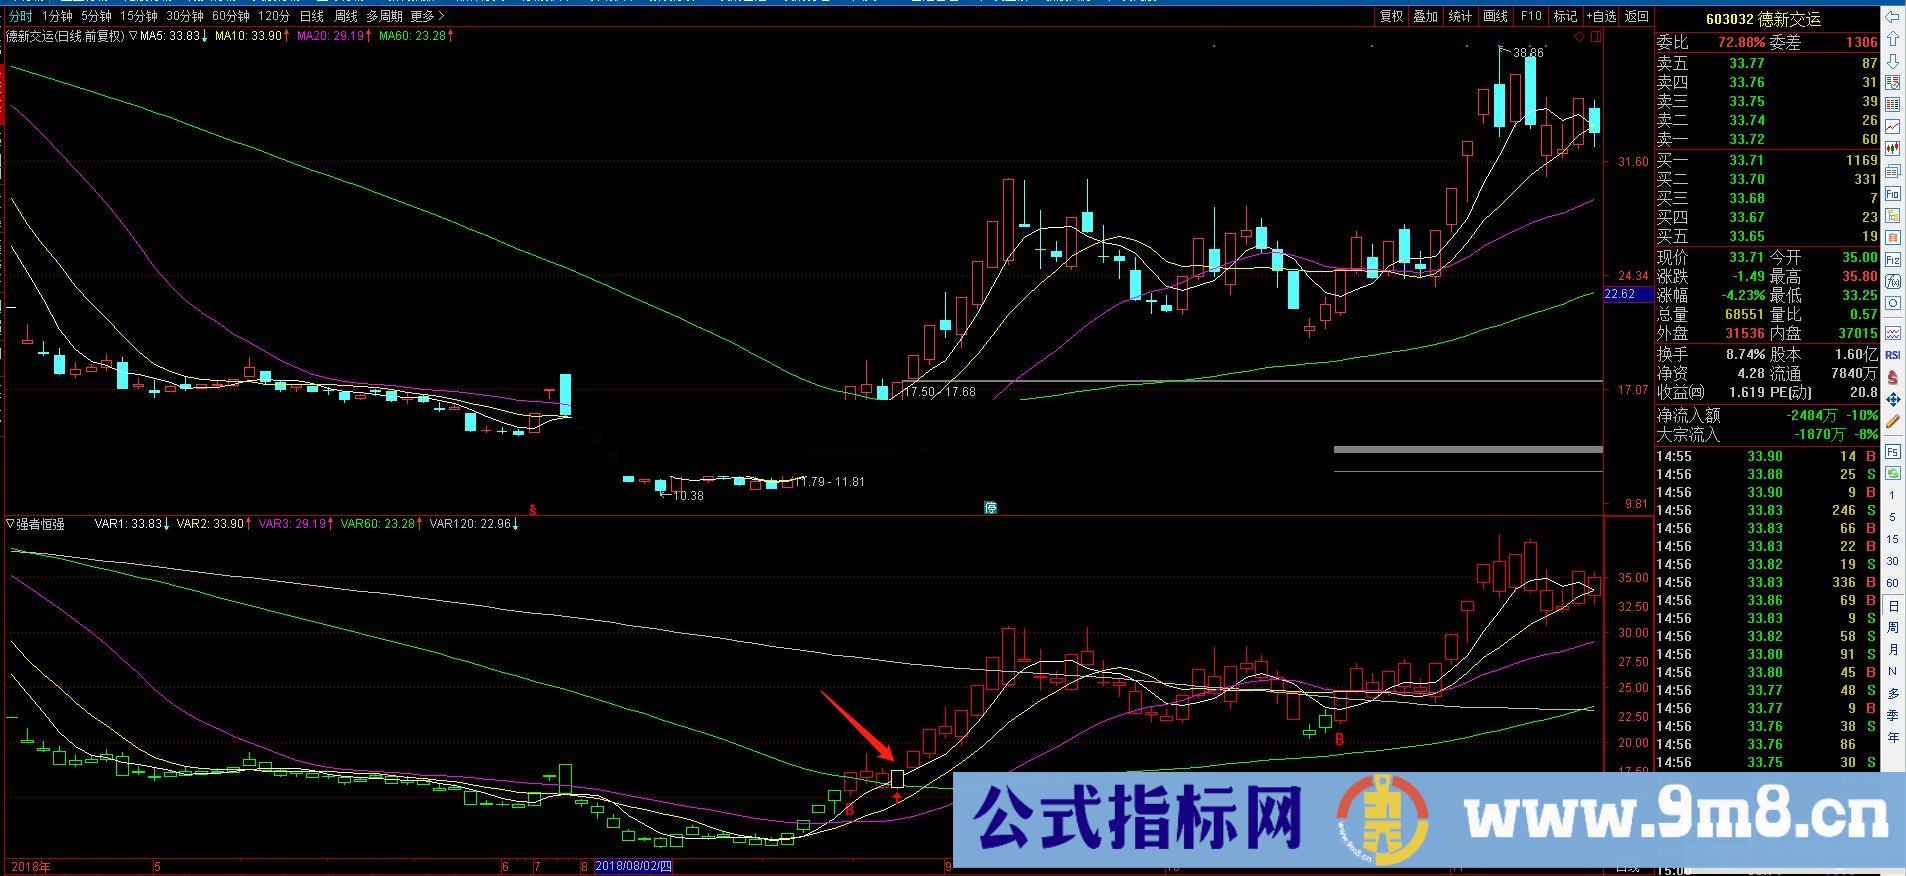Toggle 60-minute period in right sidebar
Image resolution: width=1906 pixels, height=876 pixels.
pyautogui.click(x=1893, y=583)
